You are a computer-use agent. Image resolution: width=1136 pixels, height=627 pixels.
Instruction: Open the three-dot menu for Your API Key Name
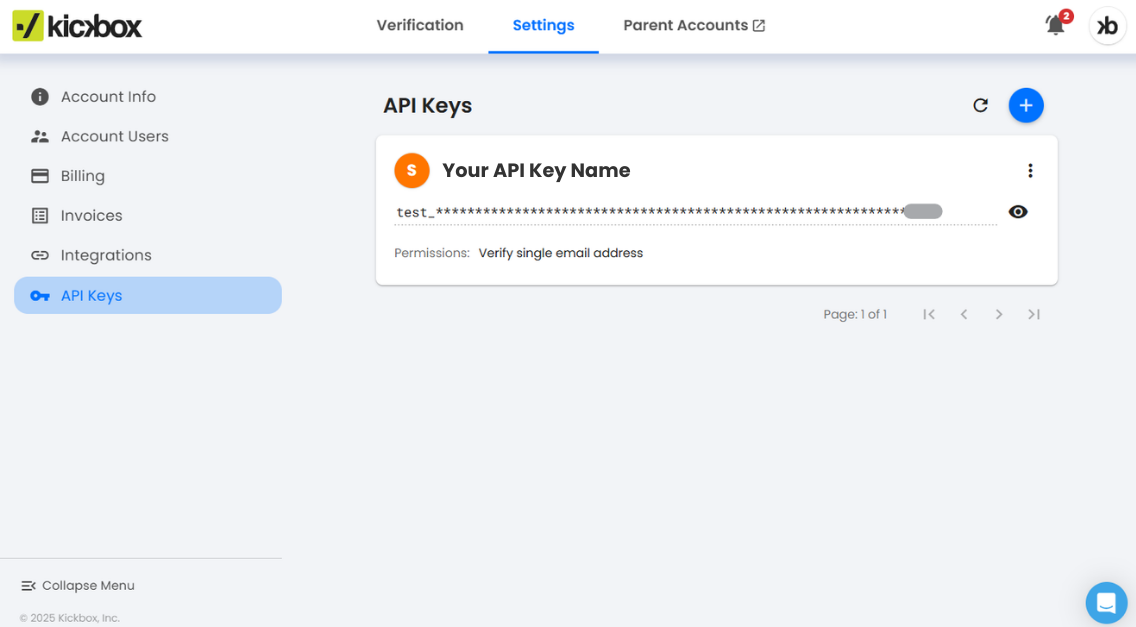pyautogui.click(x=1031, y=170)
